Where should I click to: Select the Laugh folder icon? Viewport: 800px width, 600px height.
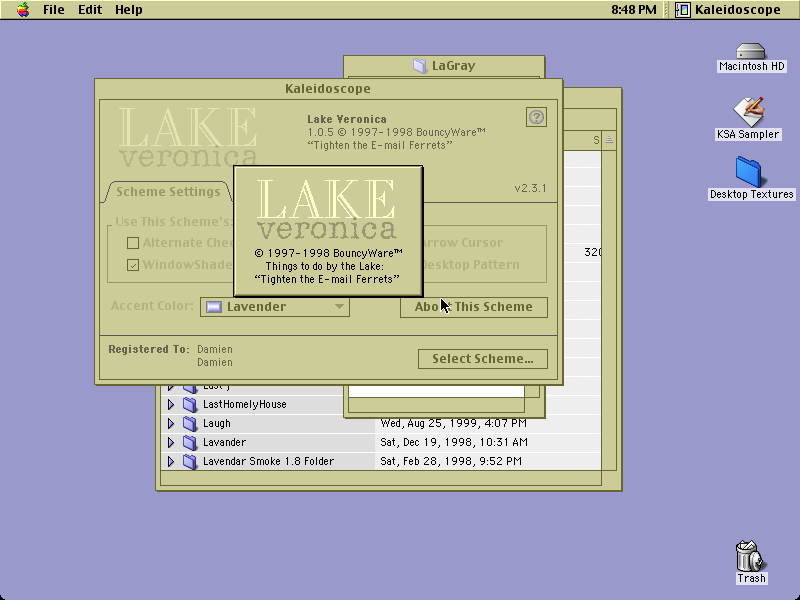pos(190,423)
